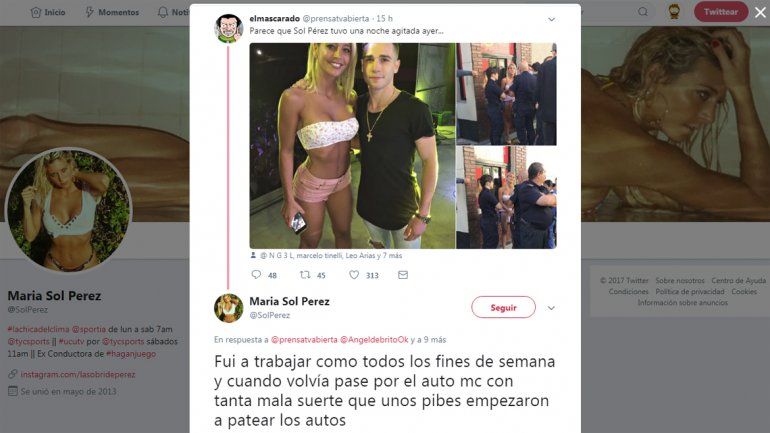Open top-right police photo thumbnail
The height and width of the screenshot is (433, 770).
[506, 94]
